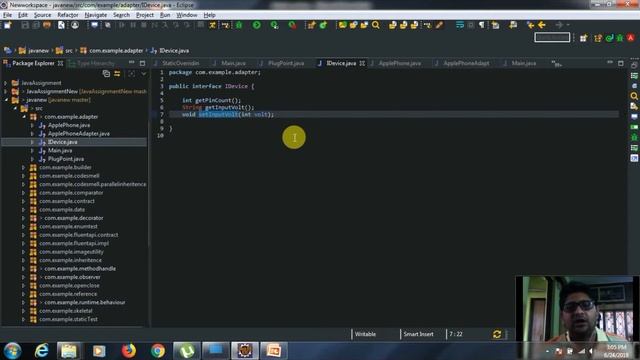Click the sync icon in status bar
The height and width of the screenshot is (360, 640).
pyautogui.click(x=497, y=334)
